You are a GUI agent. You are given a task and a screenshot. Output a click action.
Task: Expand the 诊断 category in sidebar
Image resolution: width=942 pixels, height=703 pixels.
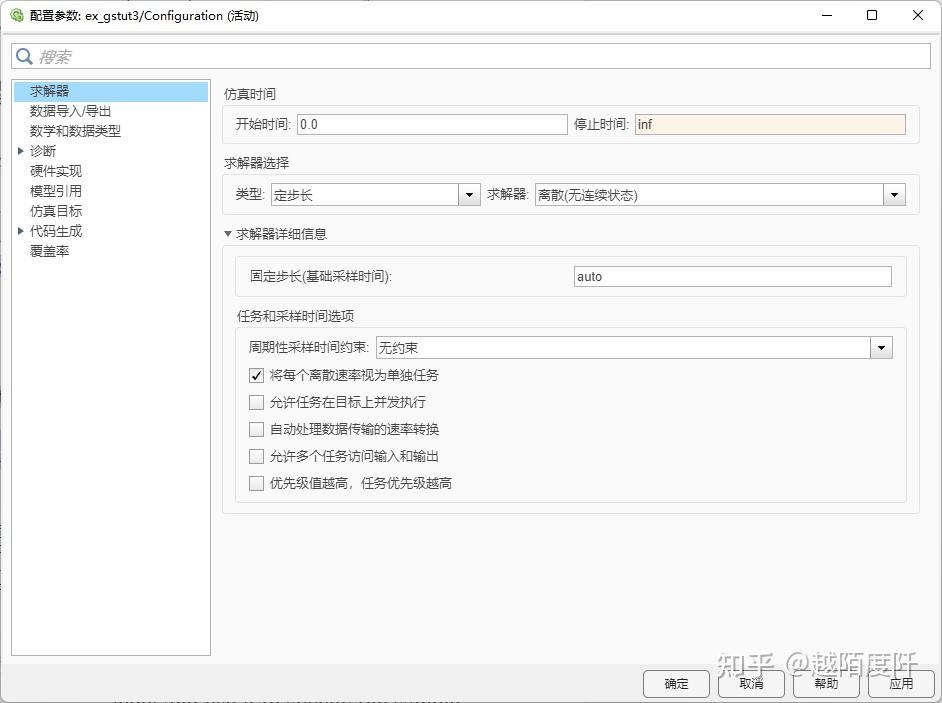pos(19,151)
